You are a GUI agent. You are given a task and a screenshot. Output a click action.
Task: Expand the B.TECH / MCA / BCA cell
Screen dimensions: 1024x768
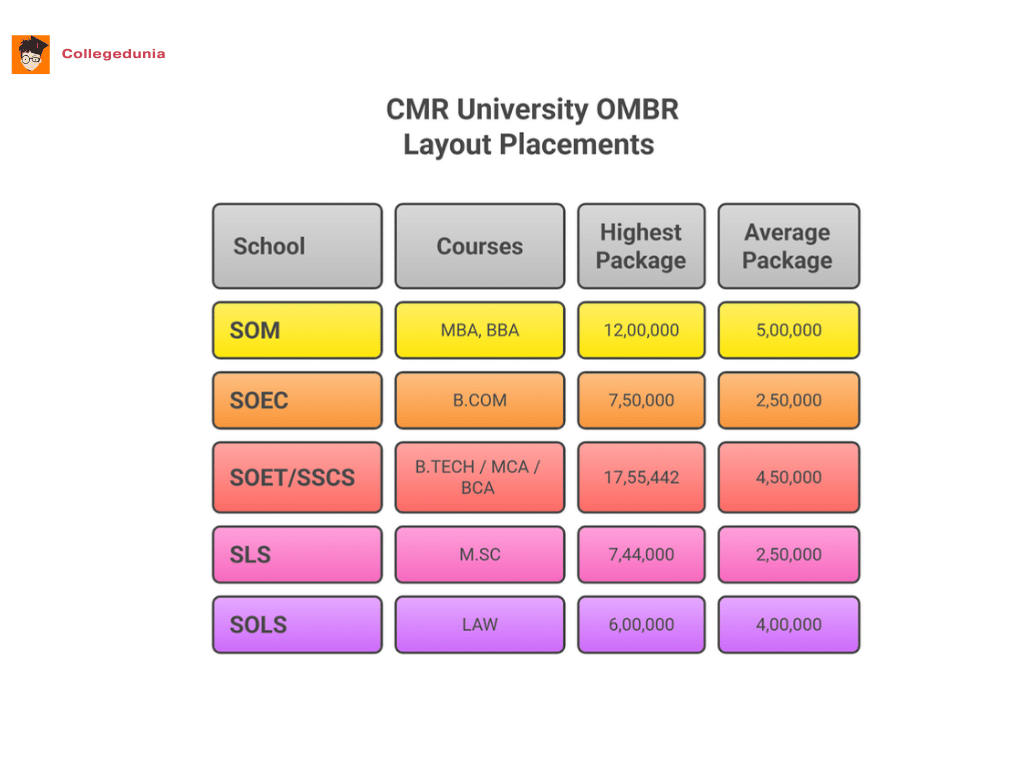coord(479,477)
